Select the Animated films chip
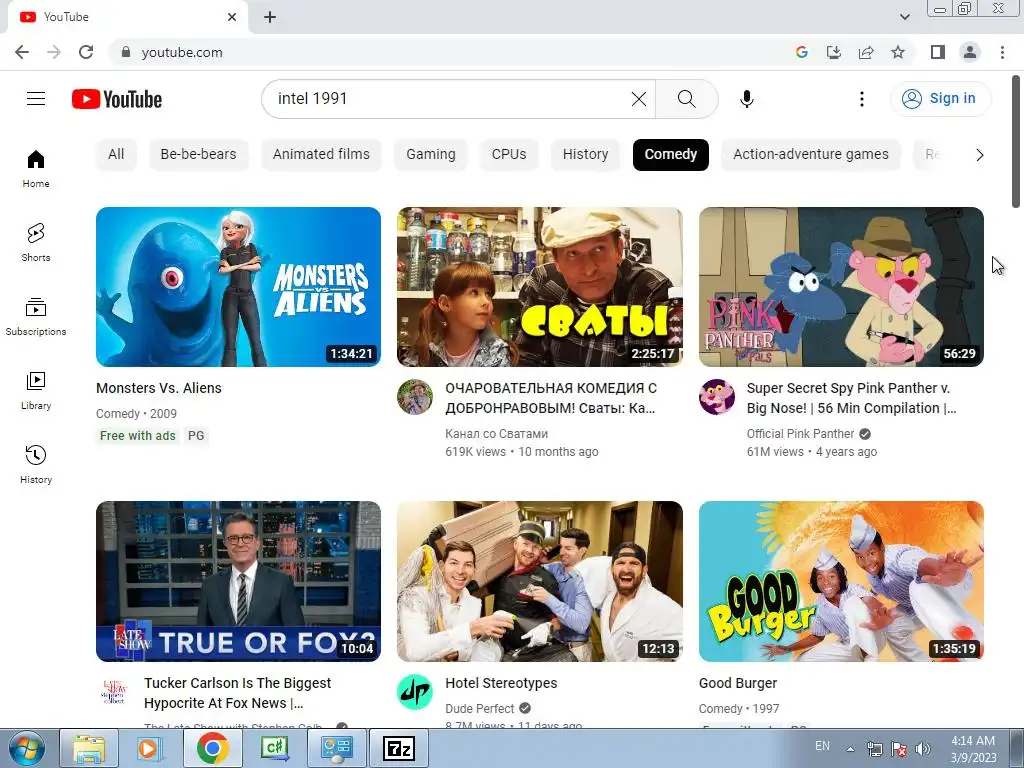This screenshot has height=768, width=1024. pyautogui.click(x=321, y=155)
